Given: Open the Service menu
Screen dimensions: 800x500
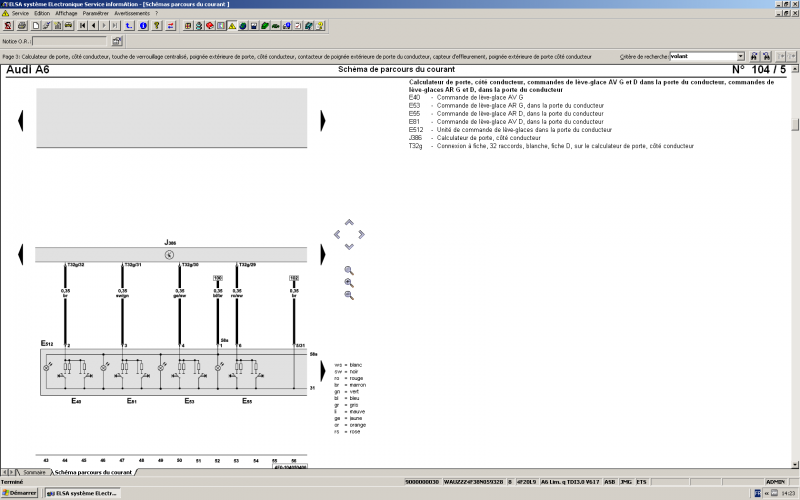Looking at the screenshot, I should pyautogui.click(x=20, y=13).
